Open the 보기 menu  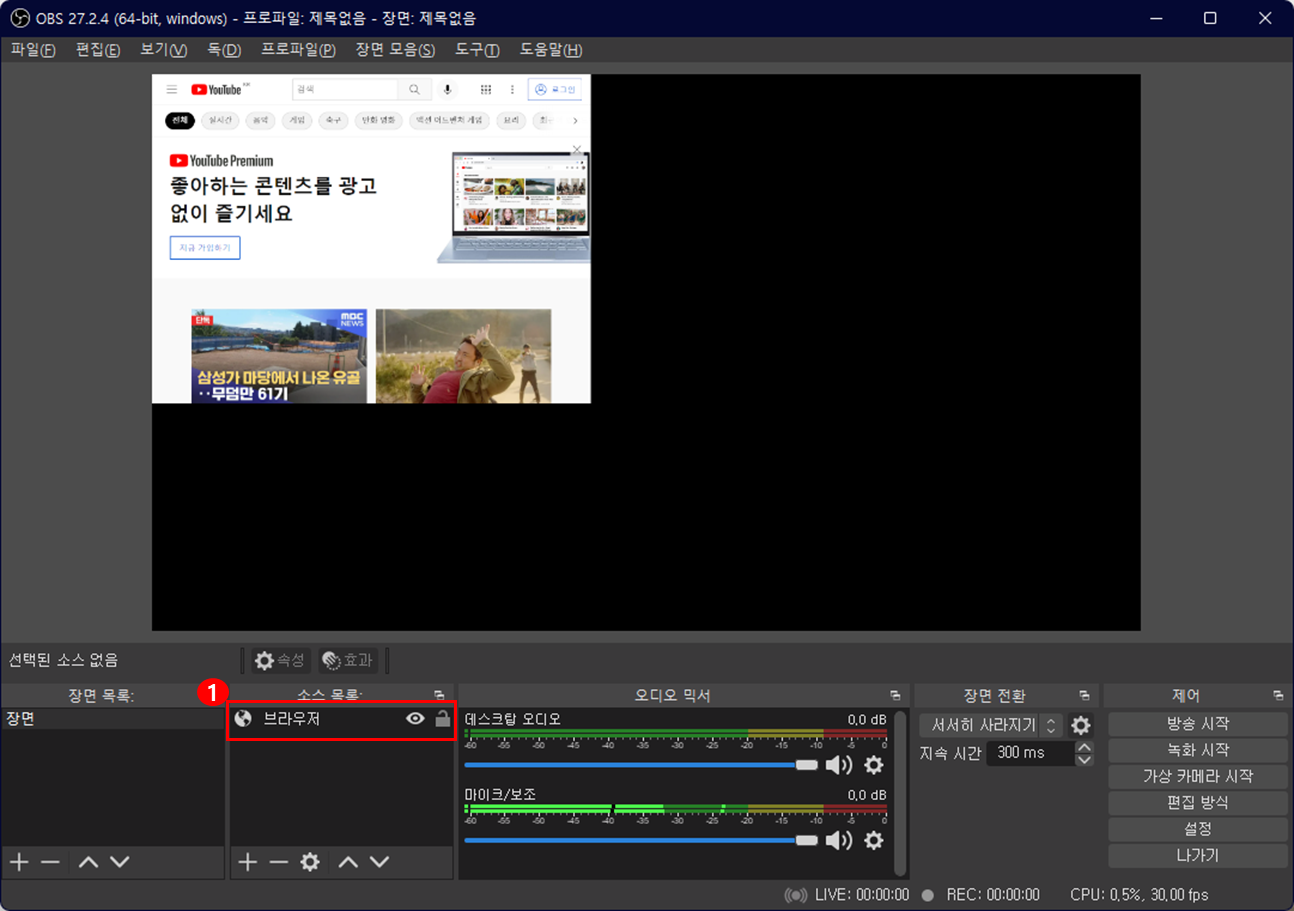coord(164,50)
